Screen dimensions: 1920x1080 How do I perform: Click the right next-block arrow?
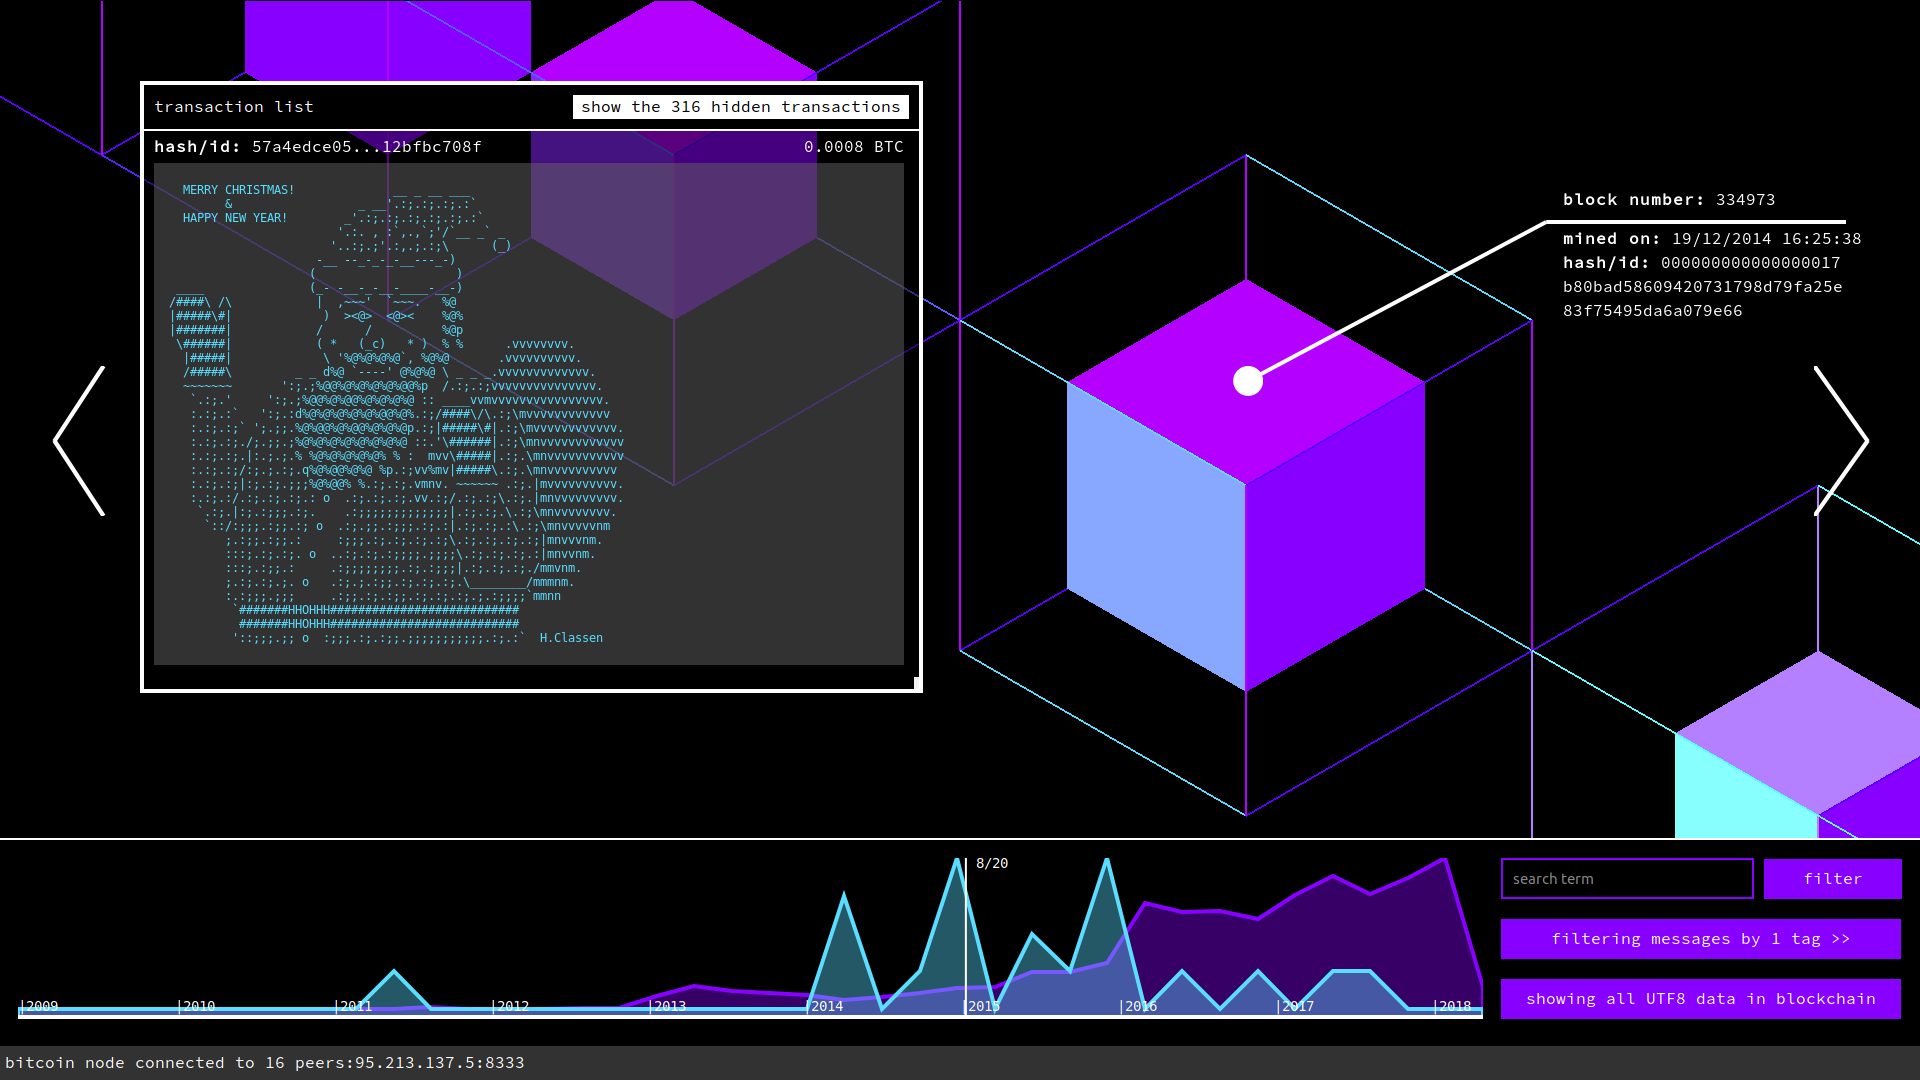pos(1840,441)
